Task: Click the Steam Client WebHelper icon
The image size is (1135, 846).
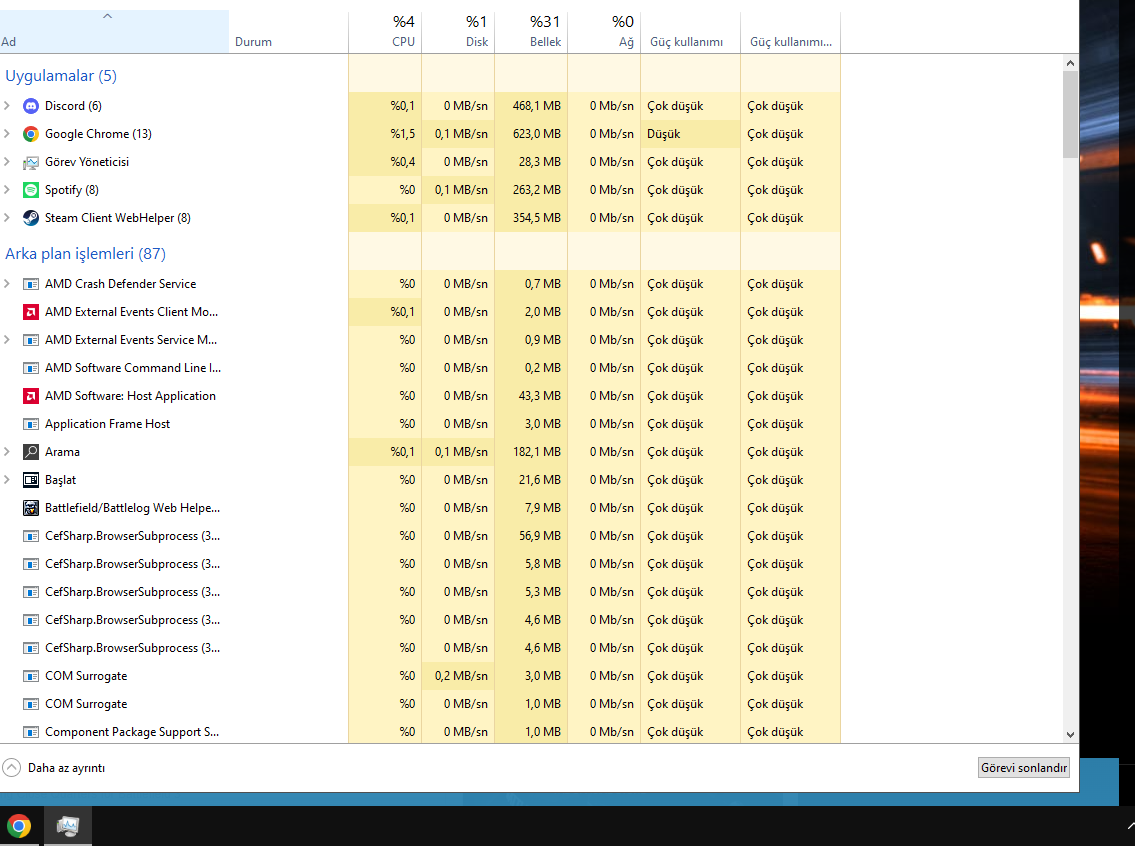Action: point(30,218)
